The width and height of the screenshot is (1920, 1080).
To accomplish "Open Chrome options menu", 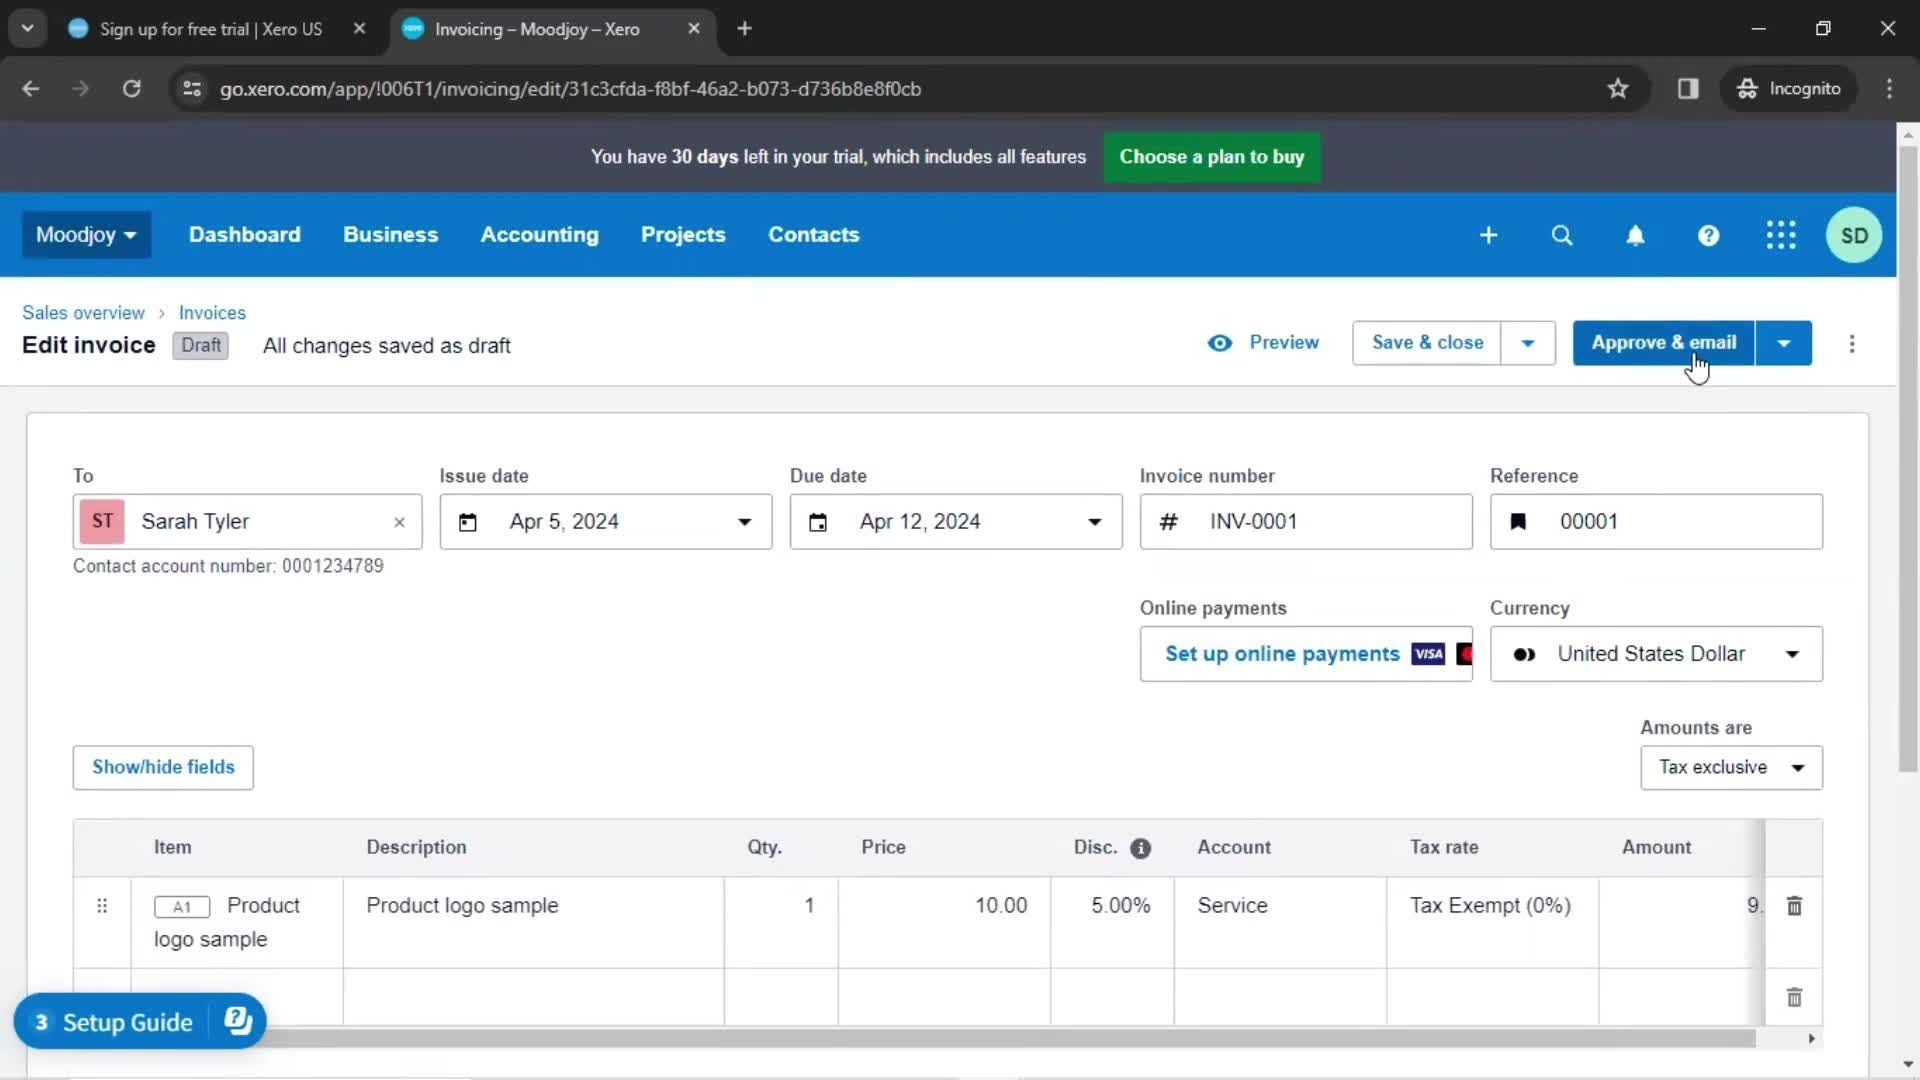I will (1889, 89).
